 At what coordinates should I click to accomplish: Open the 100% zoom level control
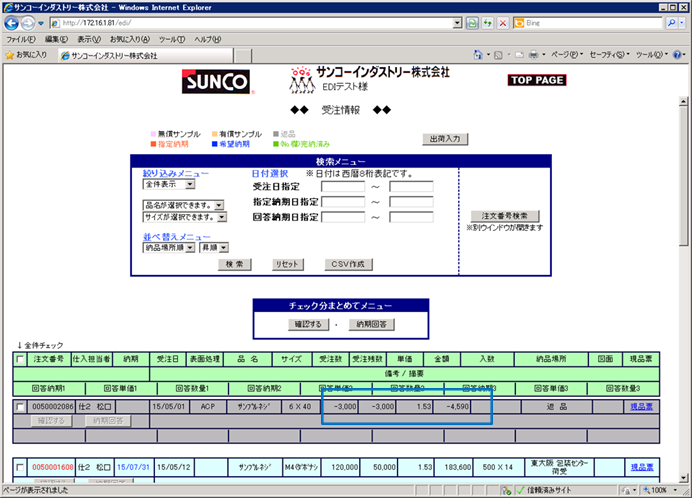659,490
